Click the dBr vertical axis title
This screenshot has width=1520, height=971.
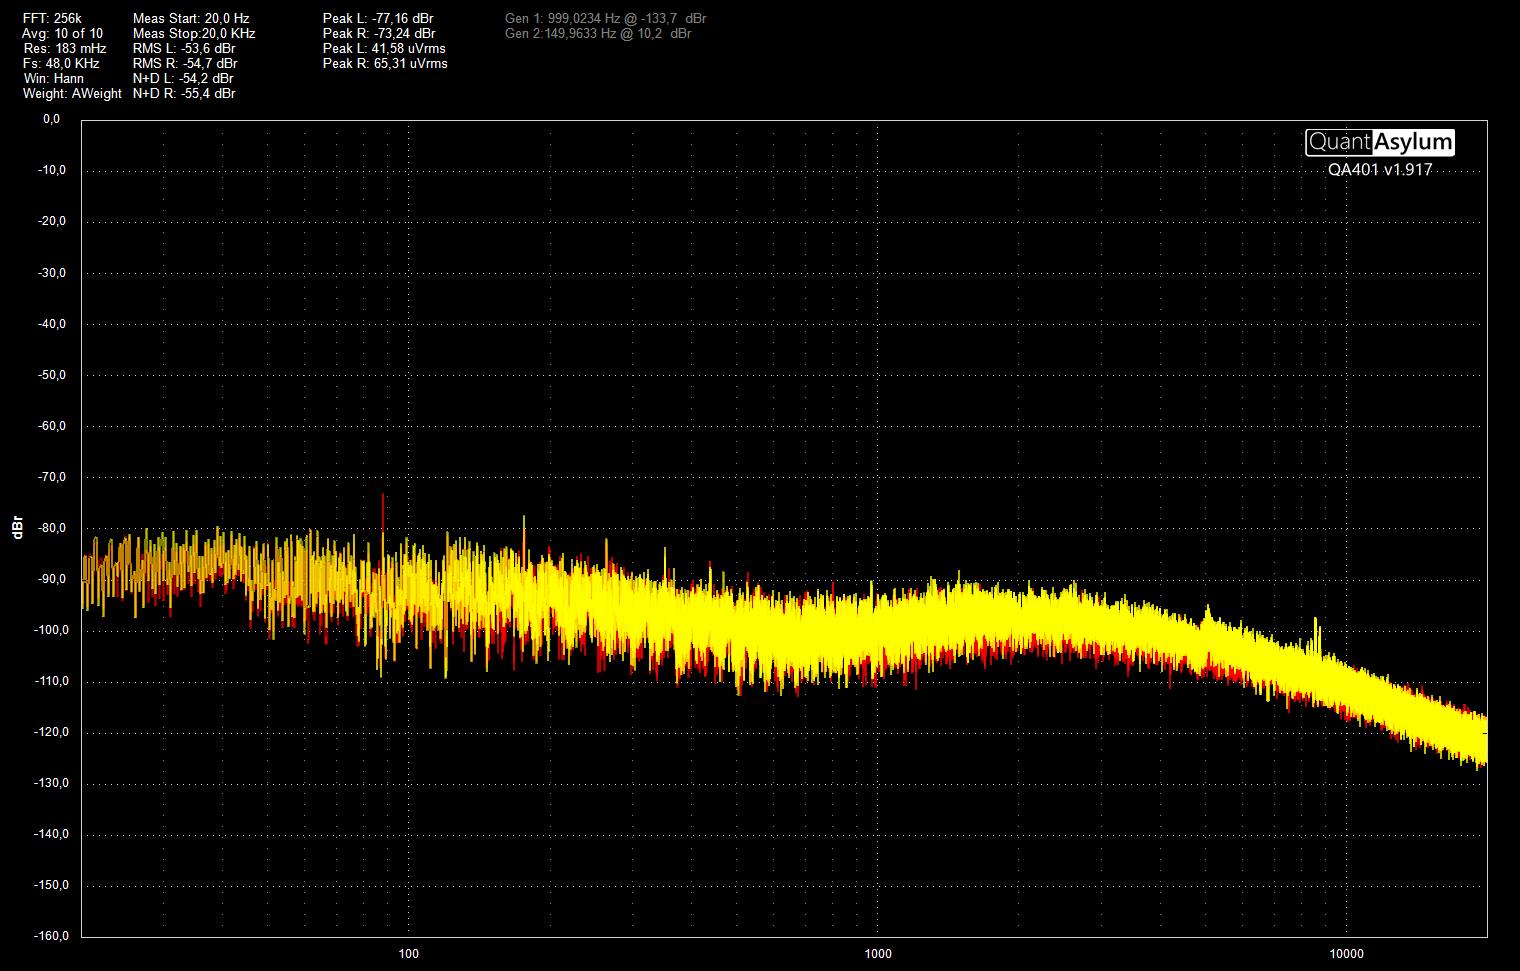(x=17, y=529)
